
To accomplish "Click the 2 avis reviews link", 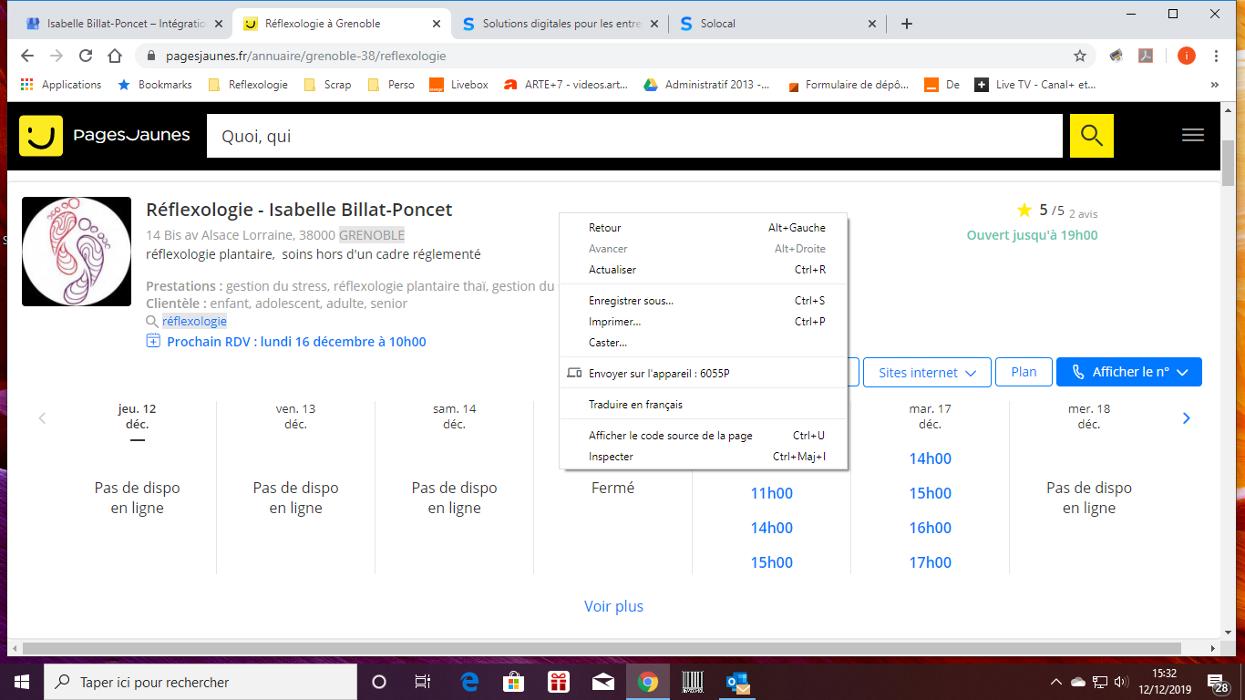I will pyautogui.click(x=1083, y=213).
